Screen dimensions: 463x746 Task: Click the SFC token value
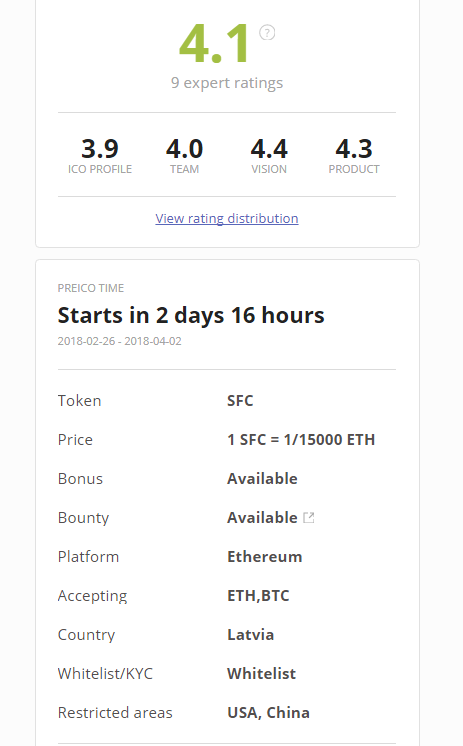point(240,401)
